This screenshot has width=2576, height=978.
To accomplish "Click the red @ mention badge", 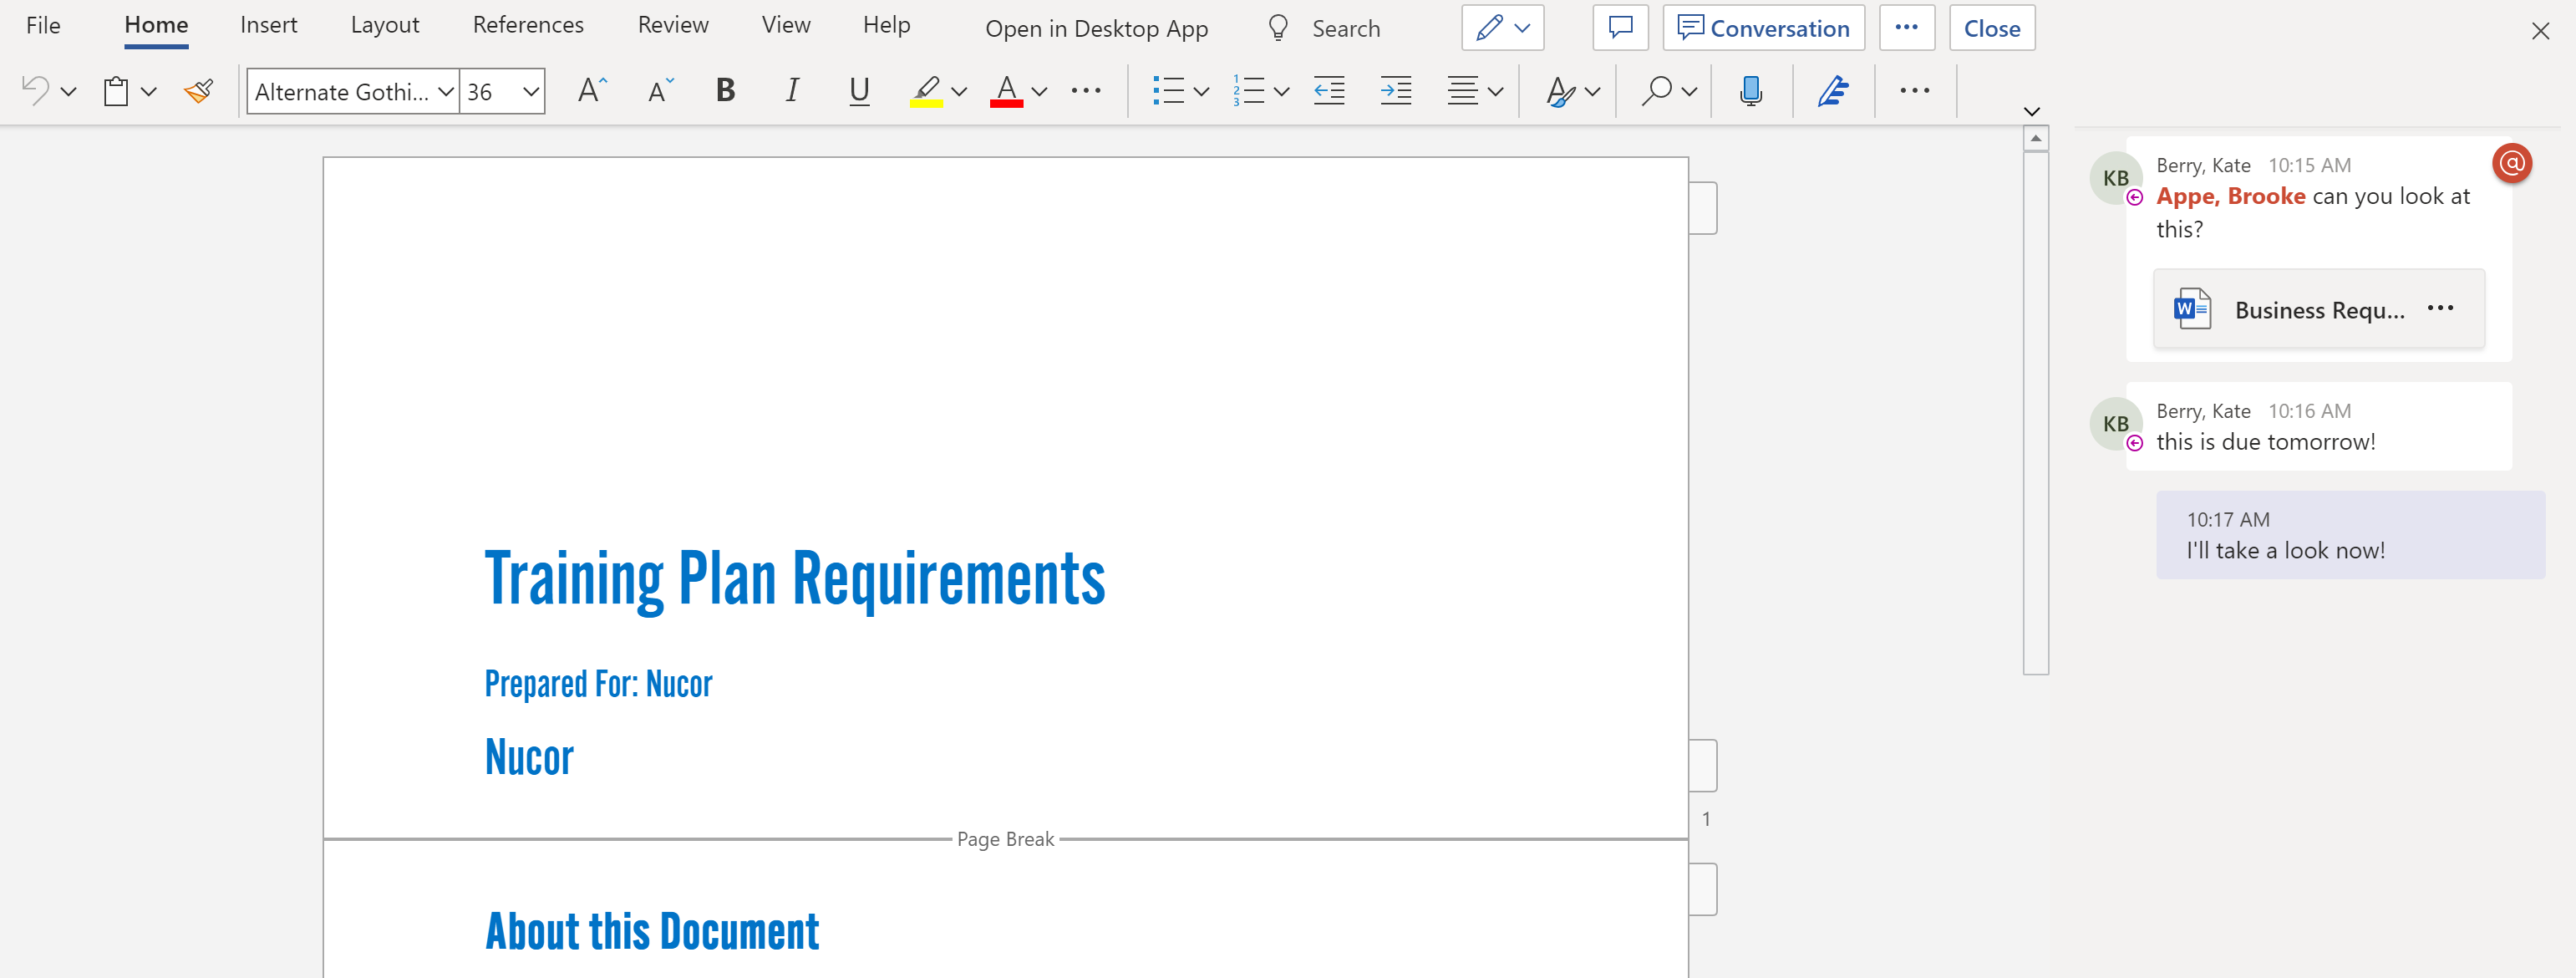I will coord(2511,163).
